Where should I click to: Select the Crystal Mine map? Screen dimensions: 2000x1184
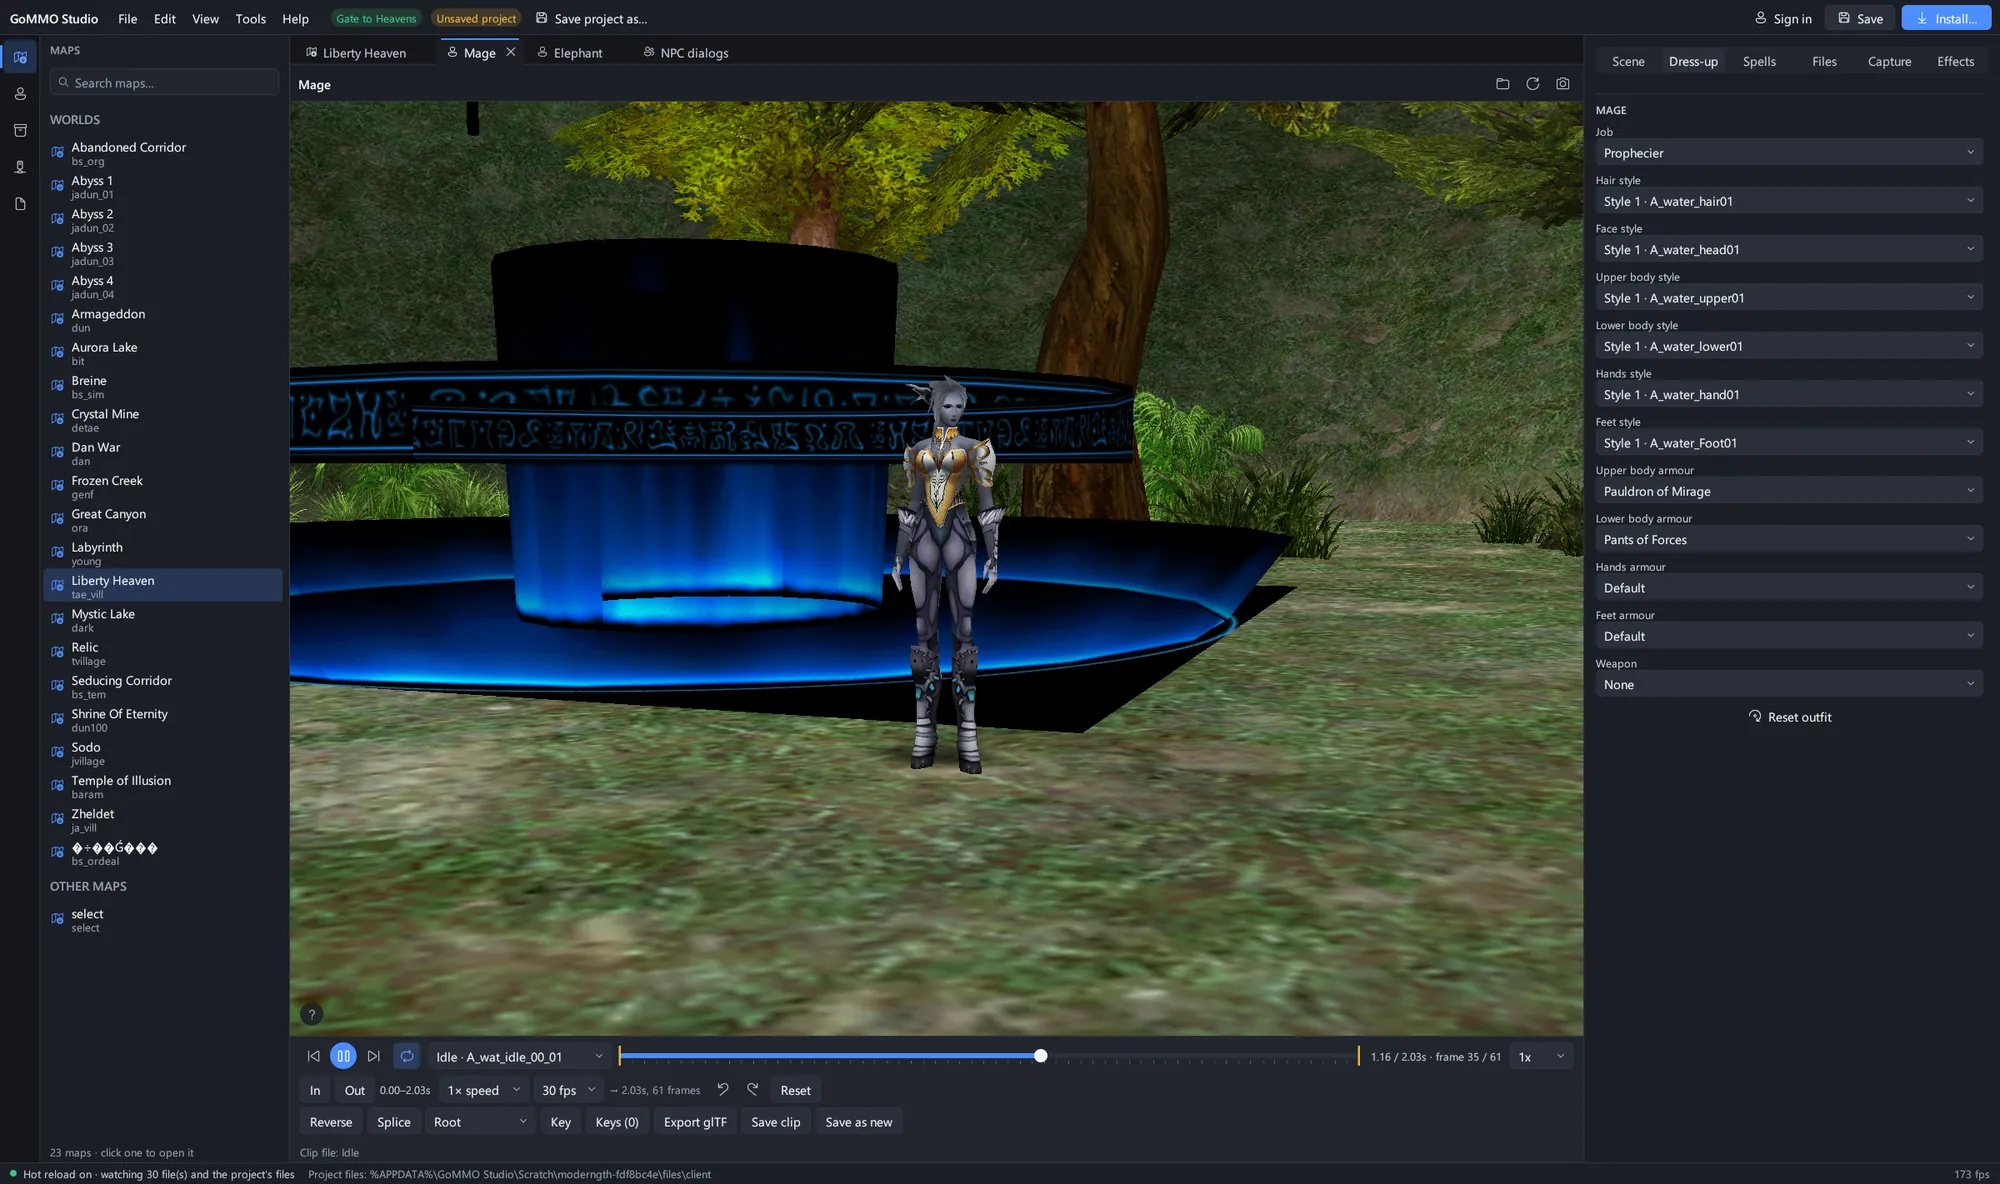(163, 420)
